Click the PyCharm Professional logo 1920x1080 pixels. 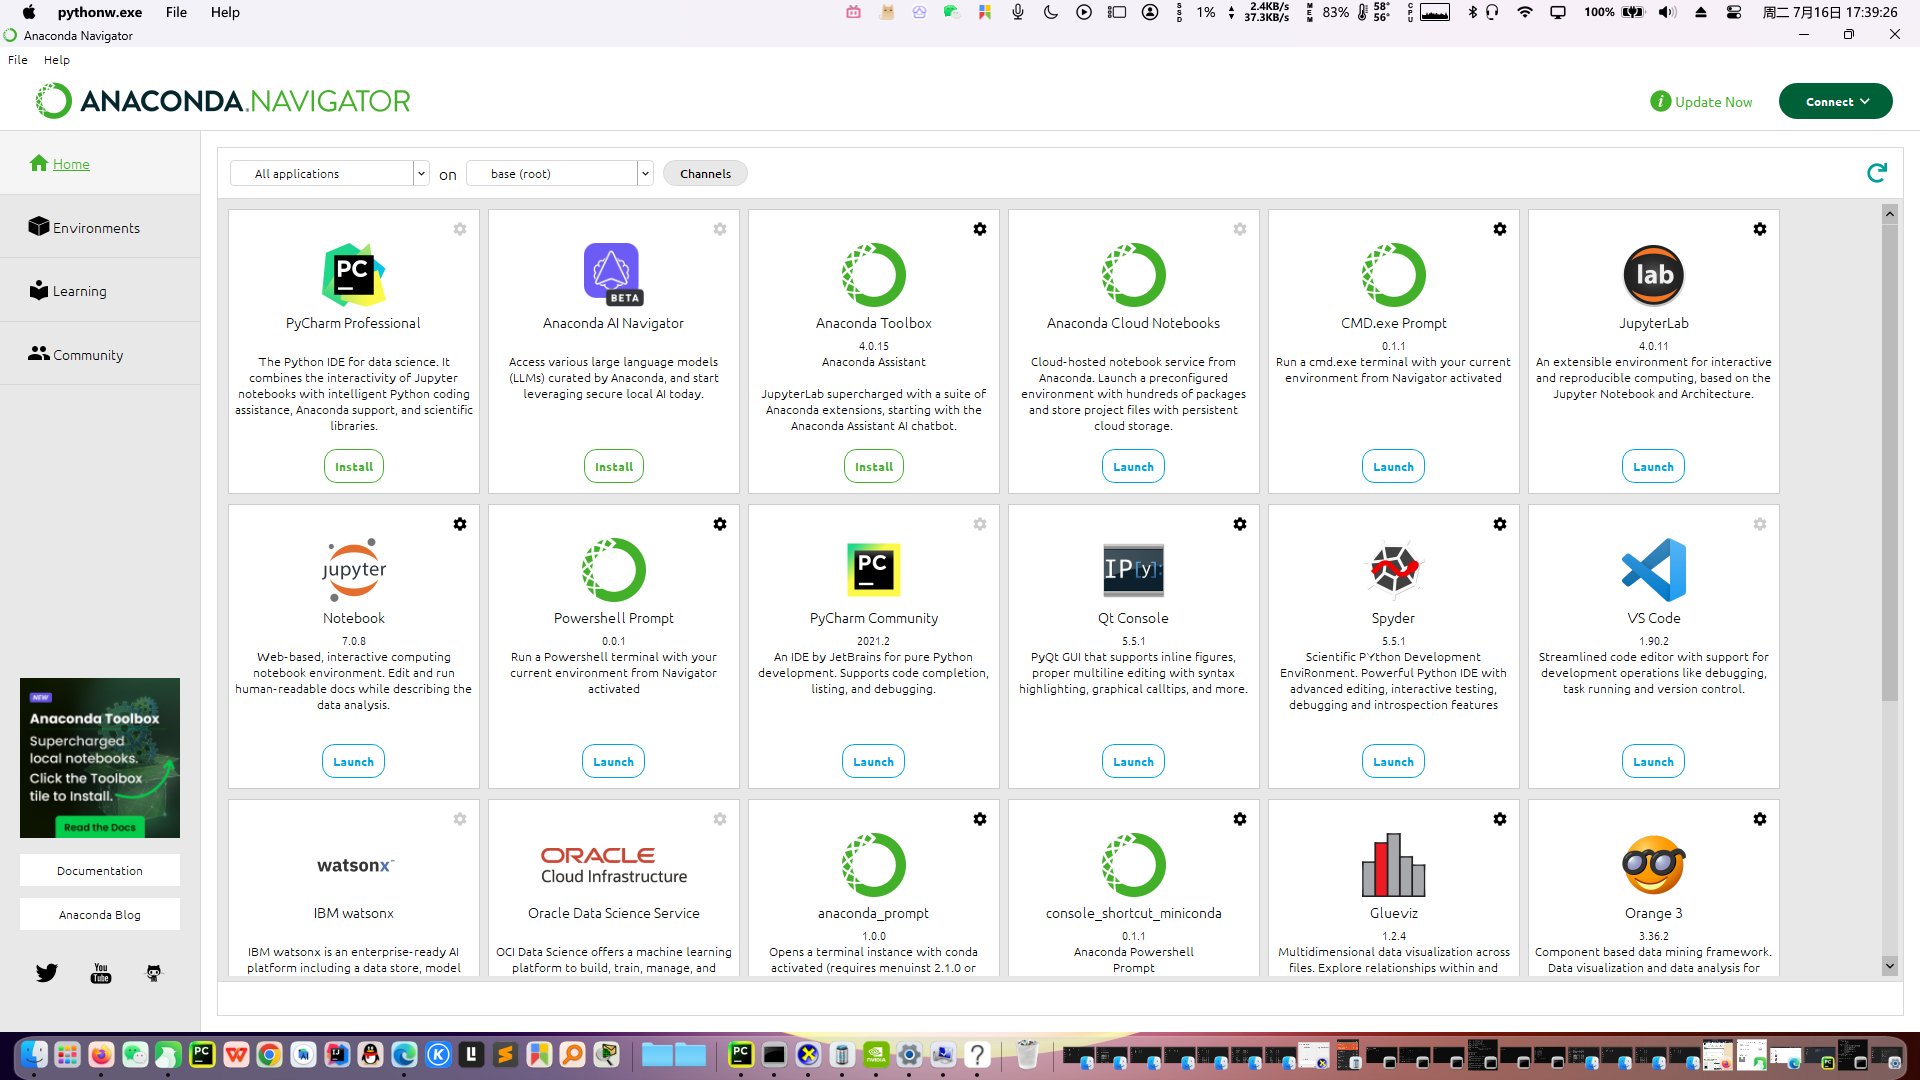(354, 274)
